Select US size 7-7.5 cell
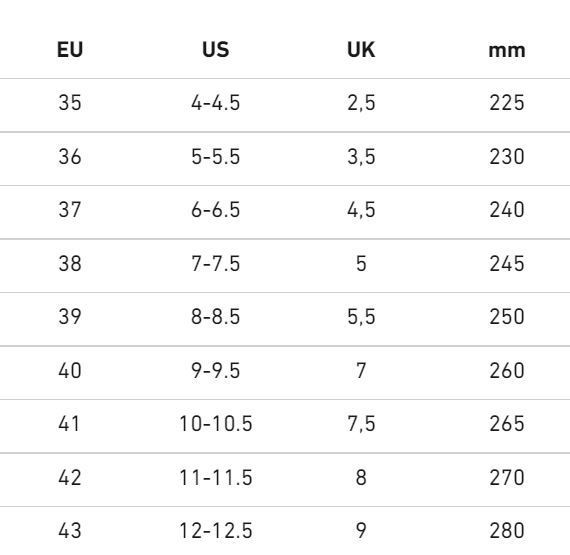570x555 pixels. [x=216, y=264]
